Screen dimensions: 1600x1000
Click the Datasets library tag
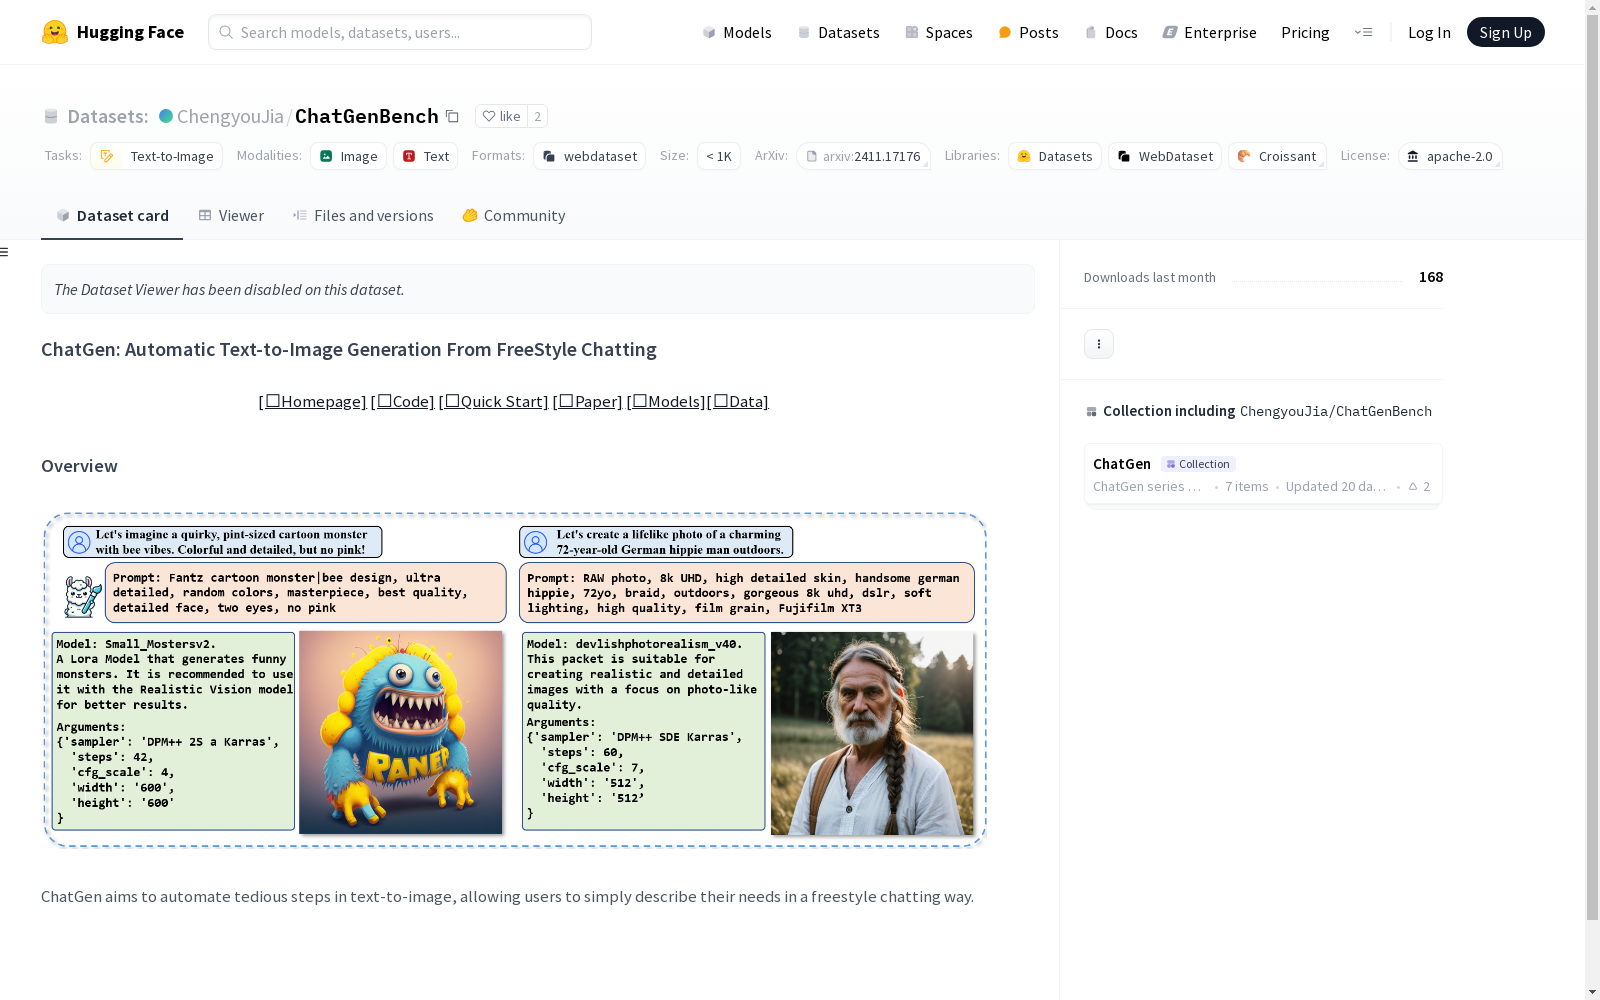[x=1055, y=156]
